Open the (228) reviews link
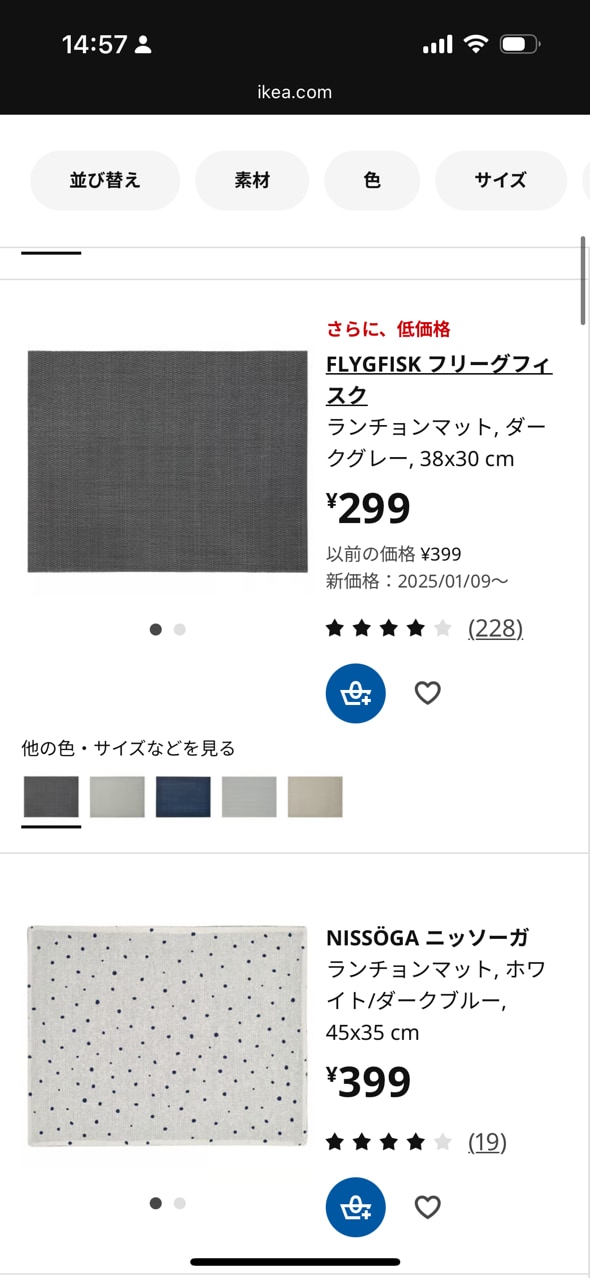This screenshot has height=1278, width=590. [496, 628]
